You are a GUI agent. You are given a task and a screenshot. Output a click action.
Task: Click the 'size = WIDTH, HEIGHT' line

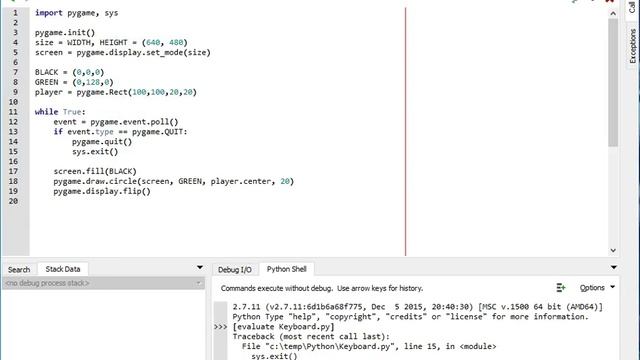pos(111,42)
